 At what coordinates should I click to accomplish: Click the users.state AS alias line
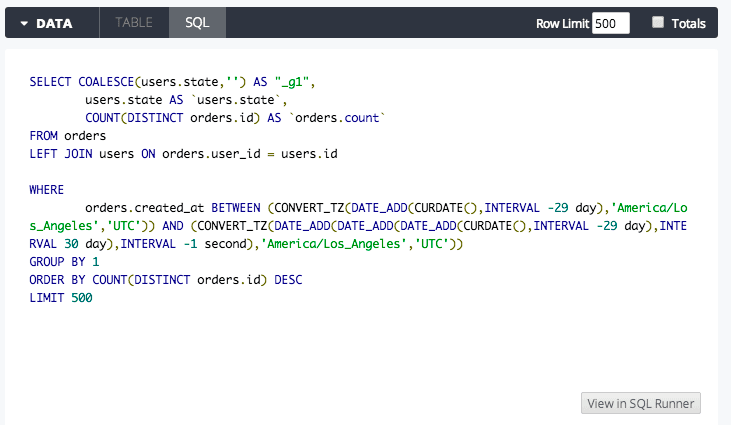point(186,99)
